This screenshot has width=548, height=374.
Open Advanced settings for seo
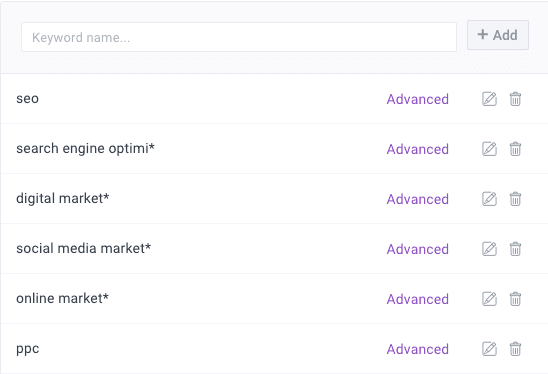click(x=418, y=99)
